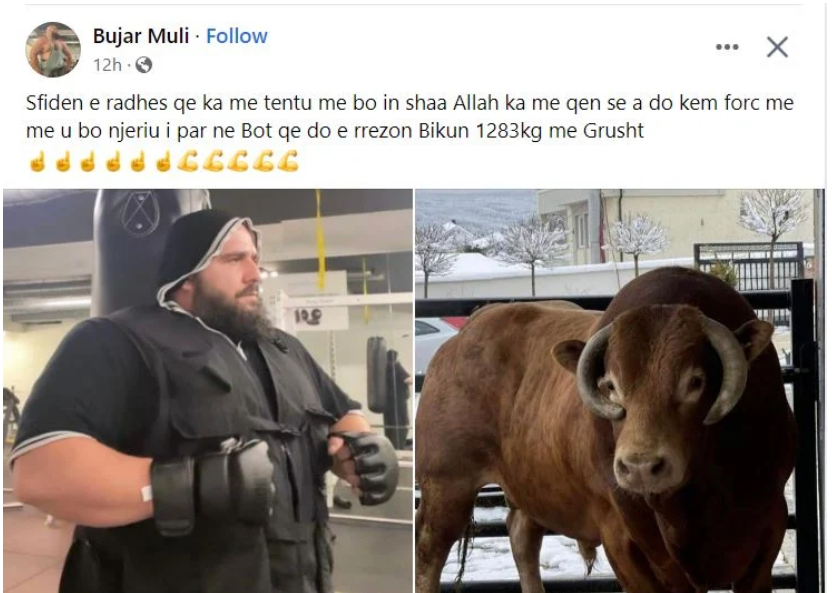This screenshot has width=832, height=593.
Task: Close the post with the X icon
Action: 777,47
